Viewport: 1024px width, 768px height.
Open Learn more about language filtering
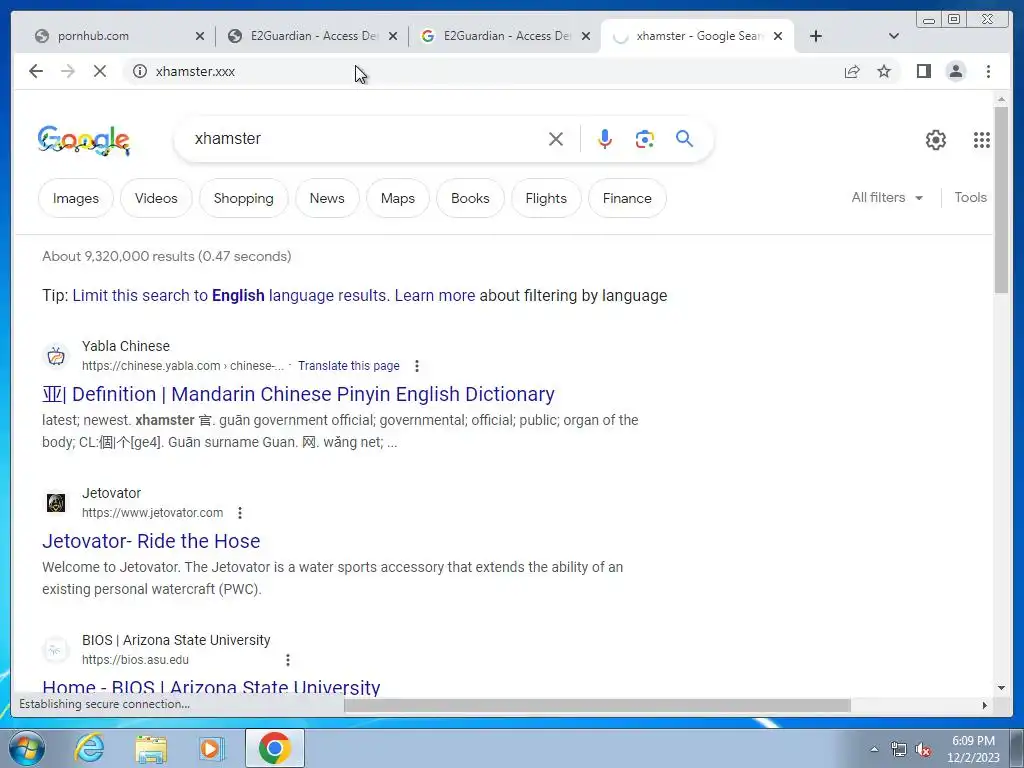(x=435, y=295)
